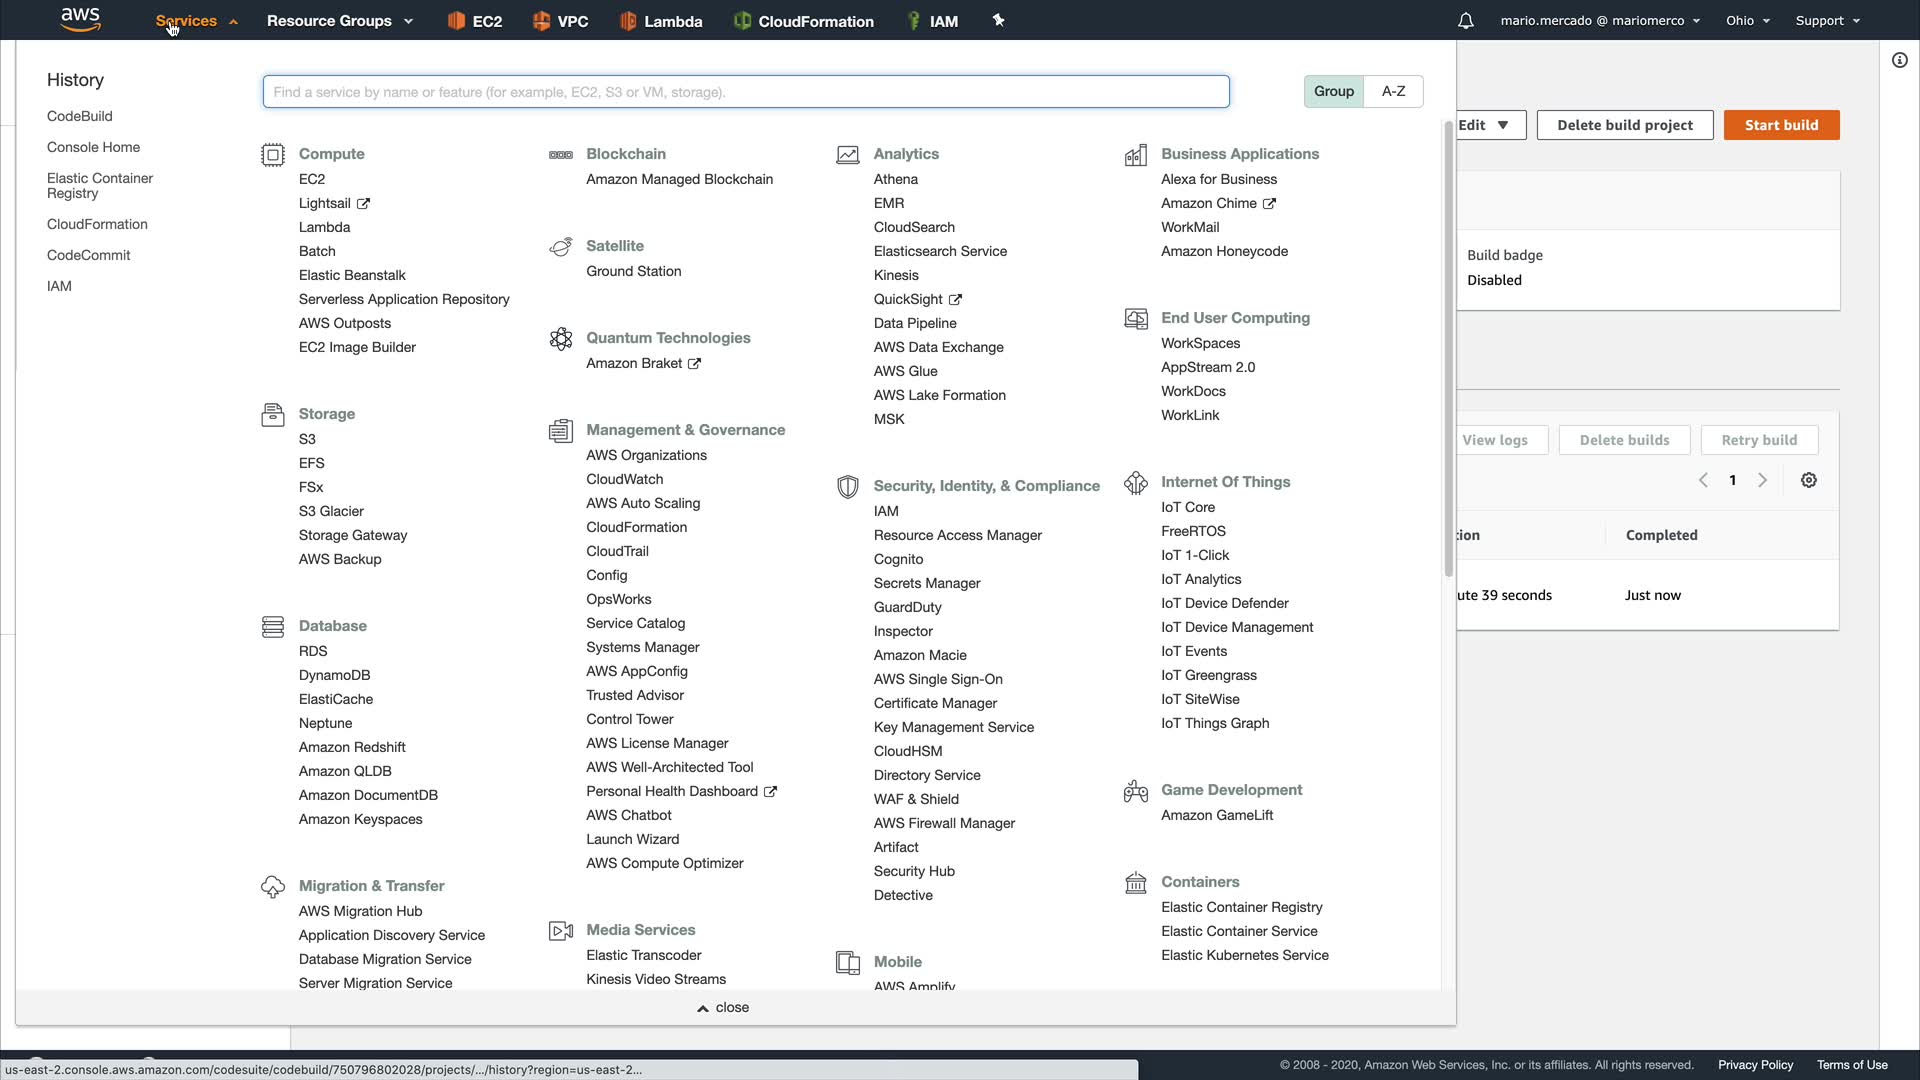Open the build table settings gear icon
This screenshot has height=1080, width=1920.
1808,480
